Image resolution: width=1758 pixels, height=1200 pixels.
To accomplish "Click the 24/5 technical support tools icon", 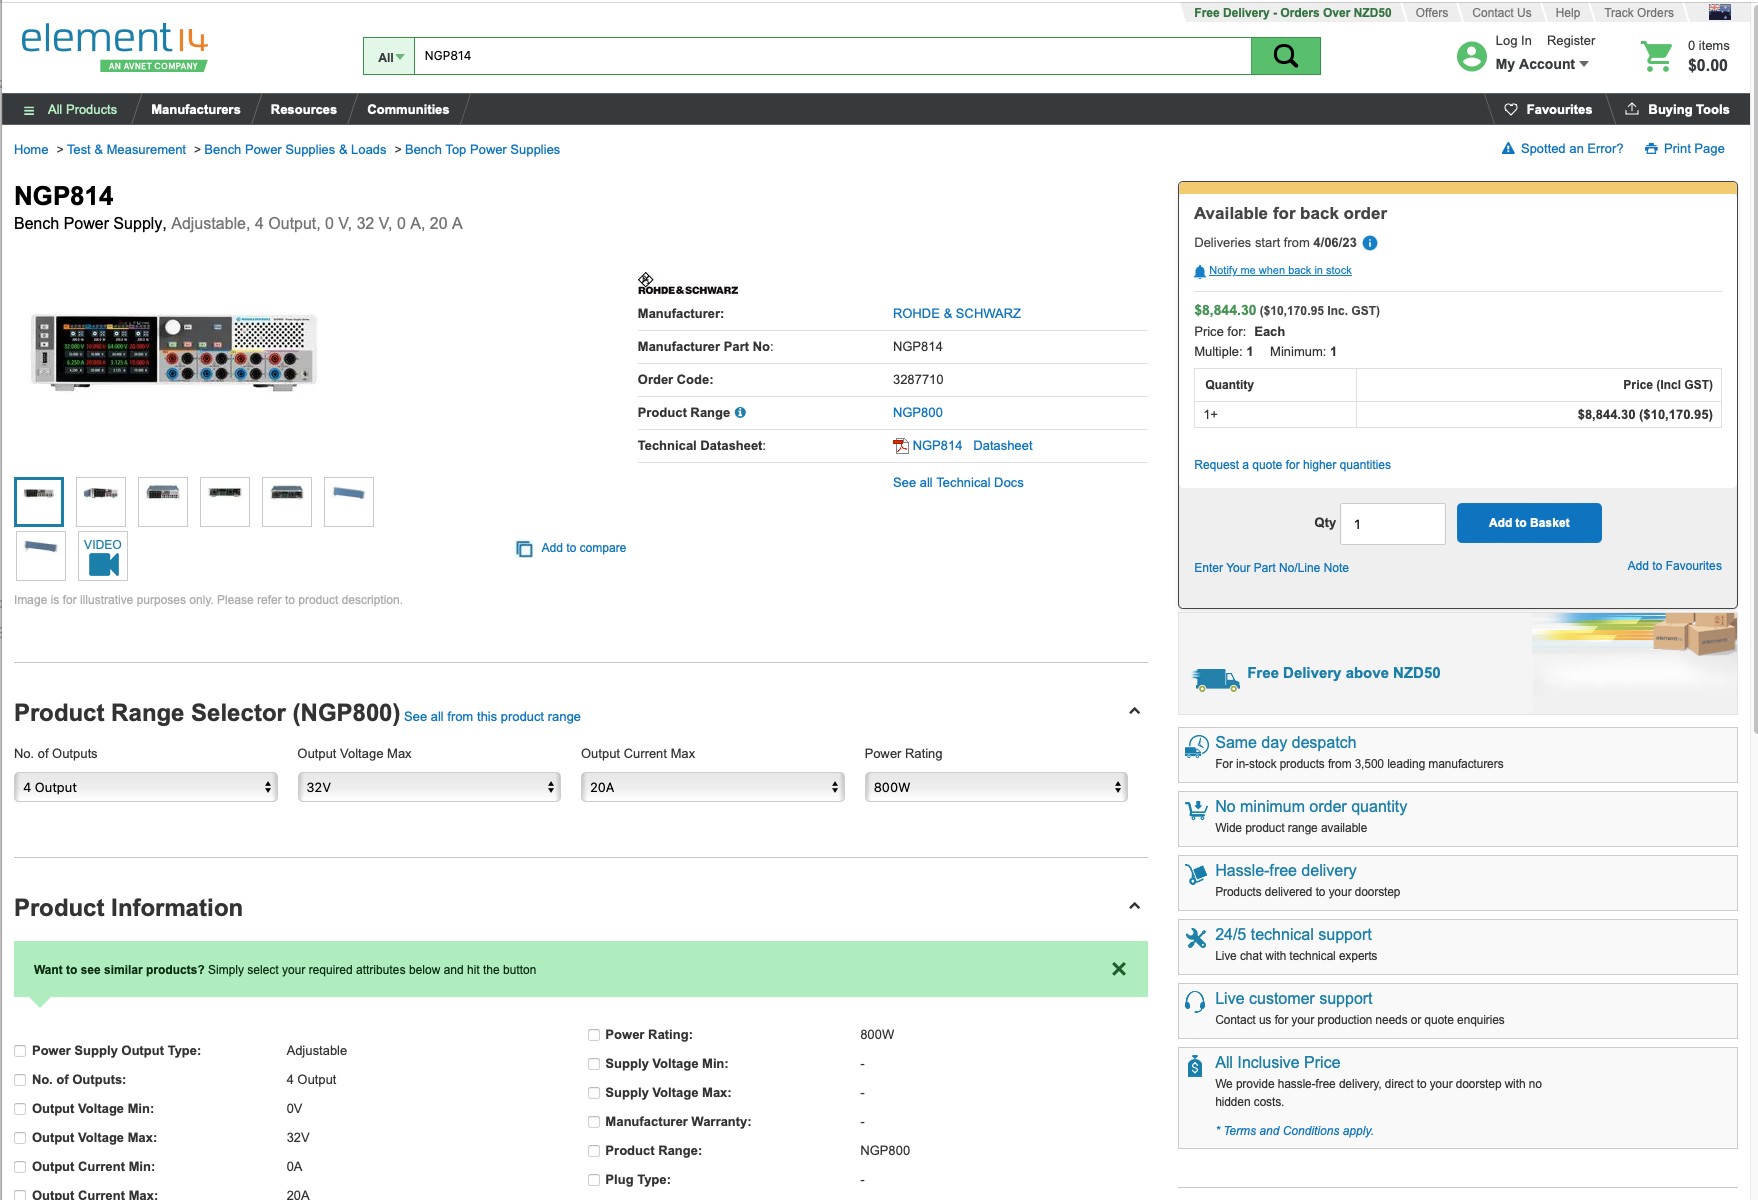I will pyautogui.click(x=1196, y=938).
